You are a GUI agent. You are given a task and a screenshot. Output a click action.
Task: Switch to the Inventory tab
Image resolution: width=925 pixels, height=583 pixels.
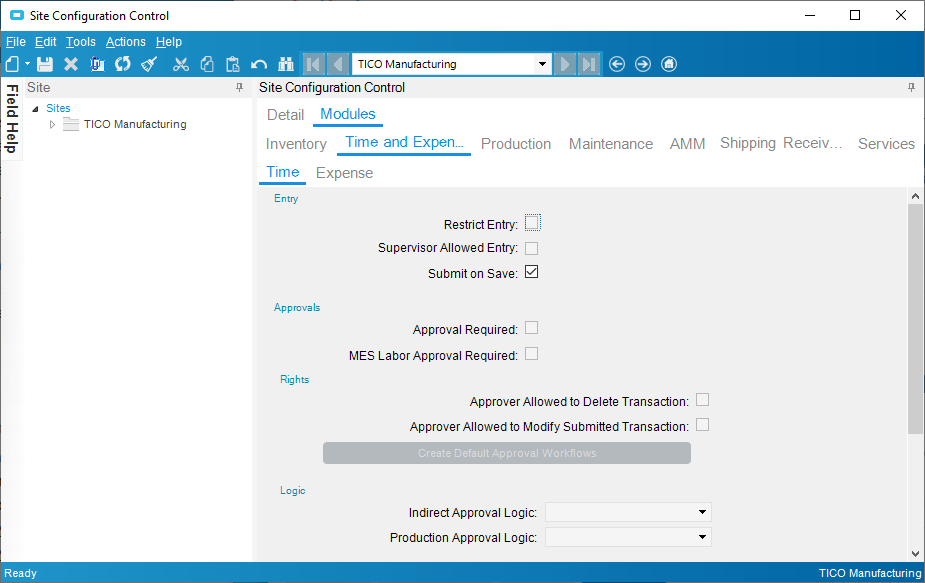point(296,144)
